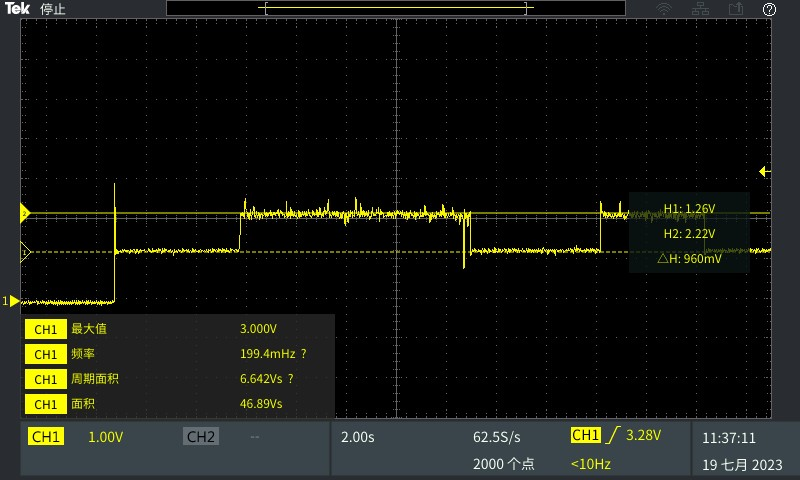The height and width of the screenshot is (480, 800).
Task: Click the trigger level arrow on right edge
Action: coord(764,172)
